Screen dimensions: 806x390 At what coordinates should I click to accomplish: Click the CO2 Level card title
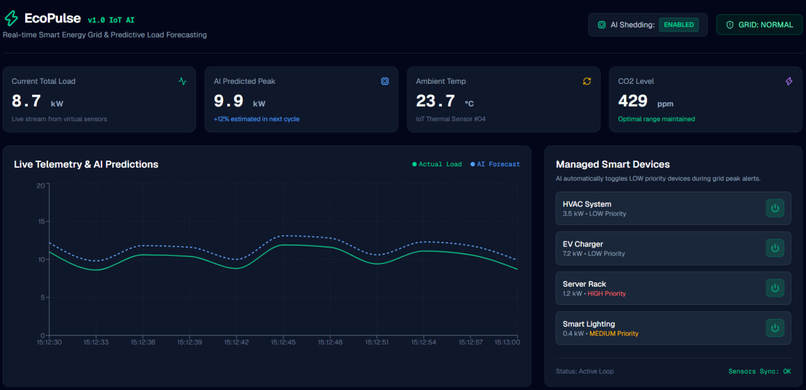click(x=636, y=81)
